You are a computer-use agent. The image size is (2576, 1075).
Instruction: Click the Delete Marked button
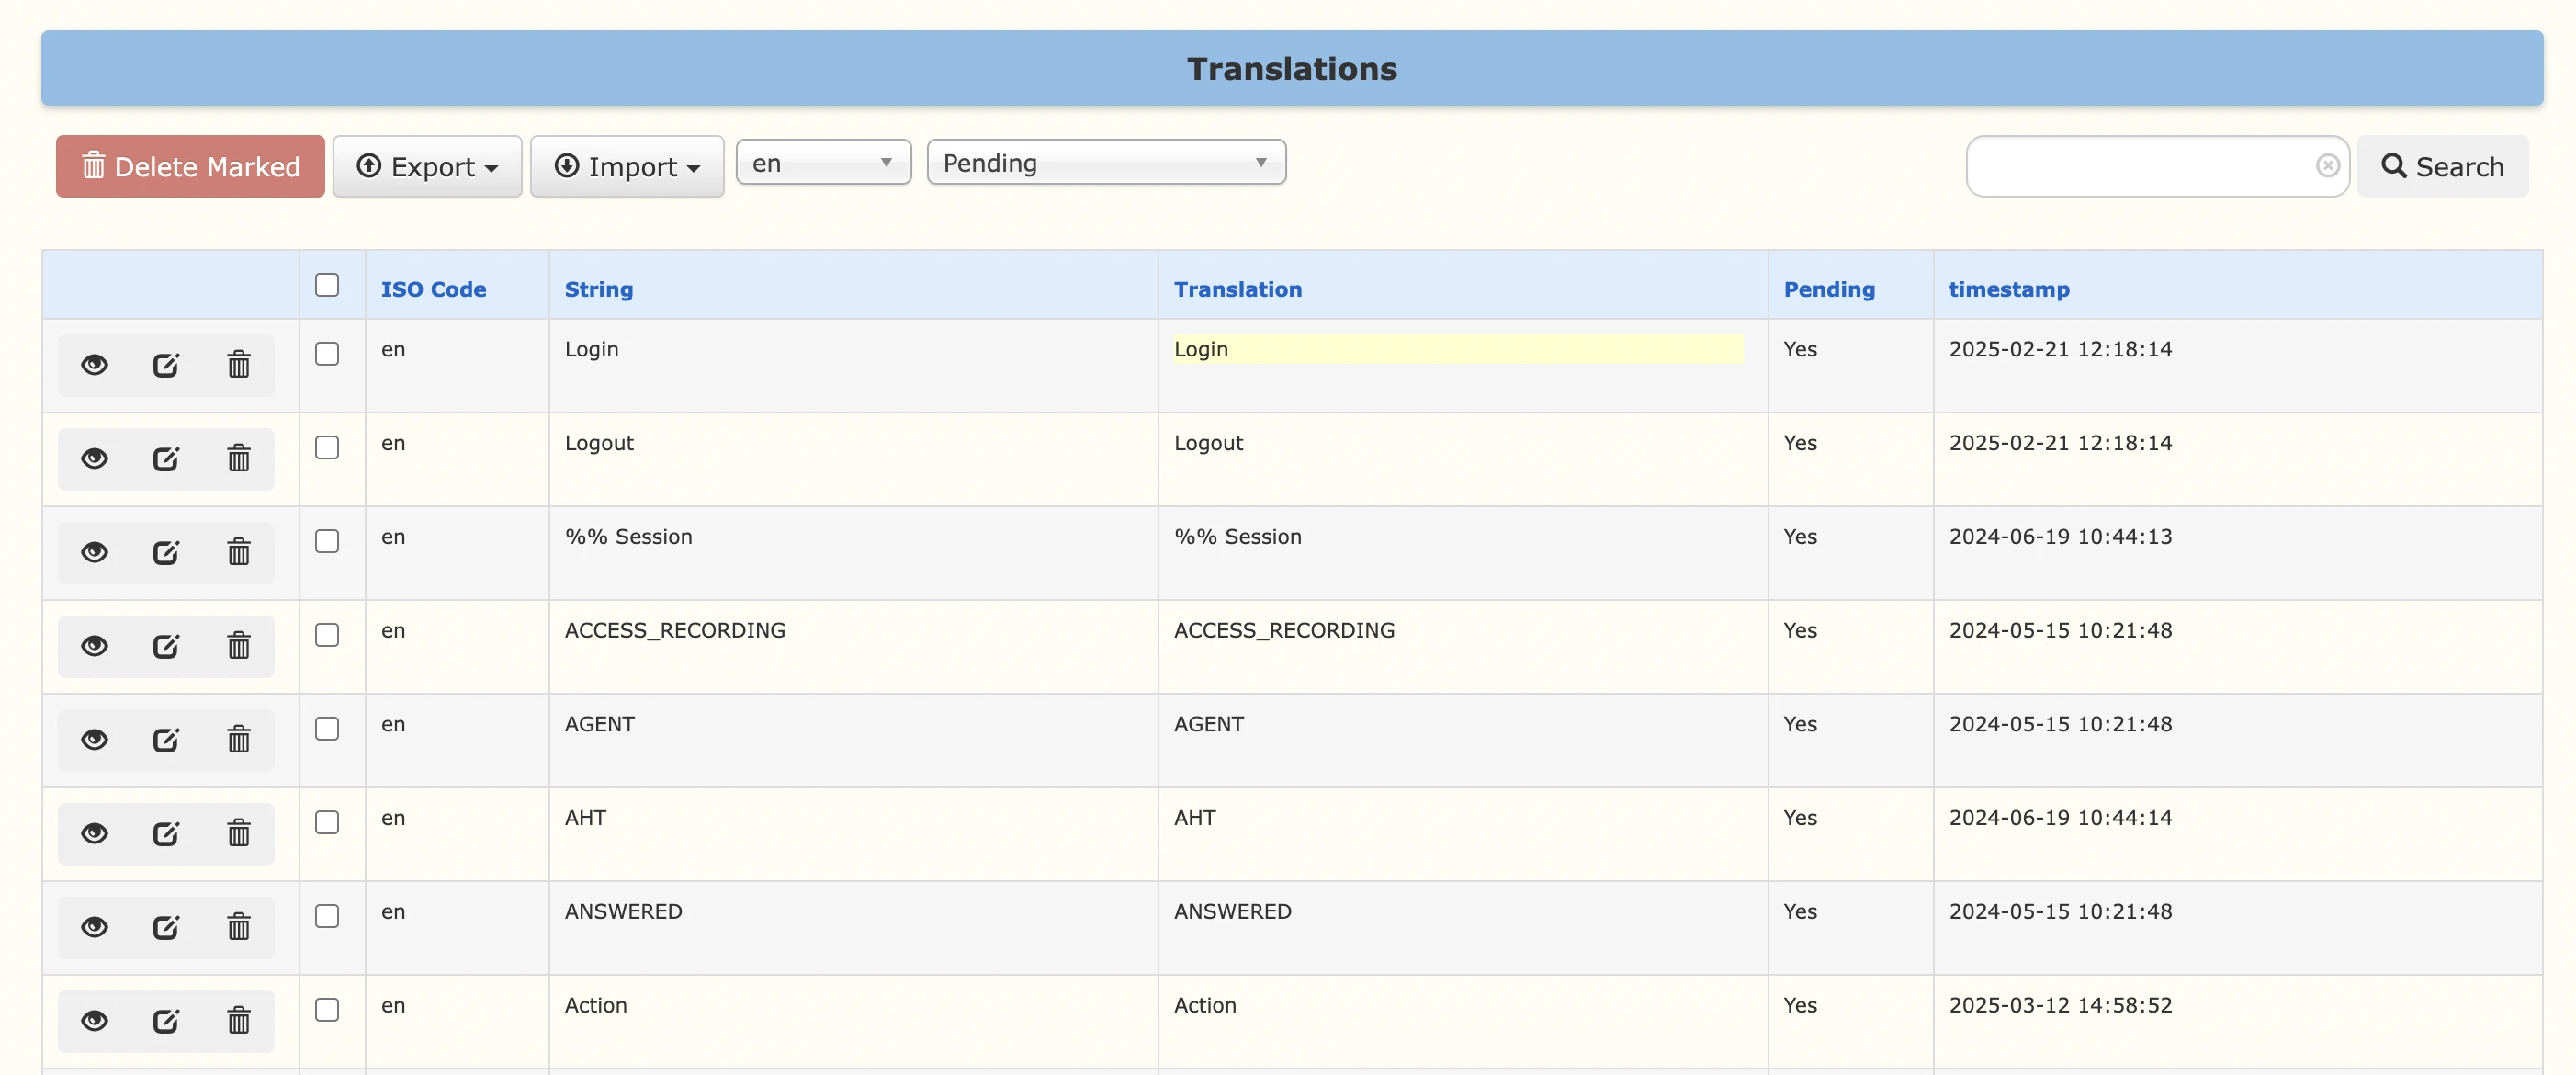click(x=189, y=166)
